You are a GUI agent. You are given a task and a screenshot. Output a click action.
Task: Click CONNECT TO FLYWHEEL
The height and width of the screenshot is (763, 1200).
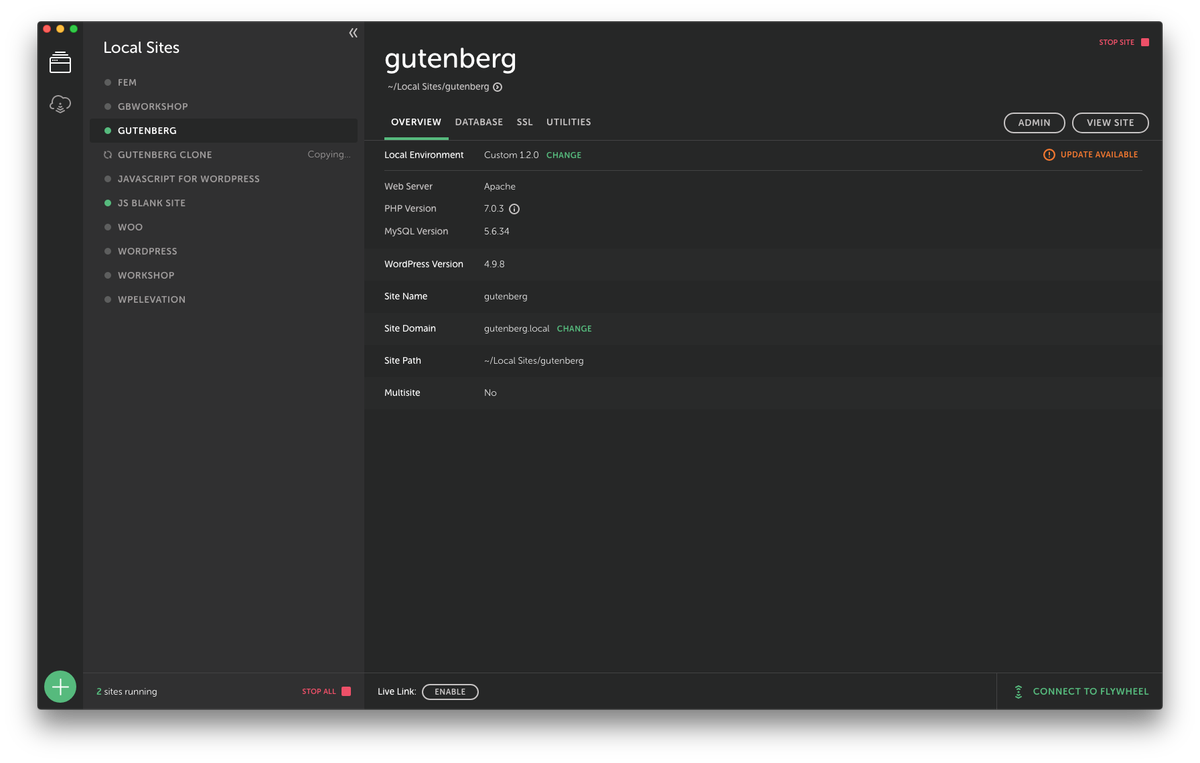[1091, 691]
